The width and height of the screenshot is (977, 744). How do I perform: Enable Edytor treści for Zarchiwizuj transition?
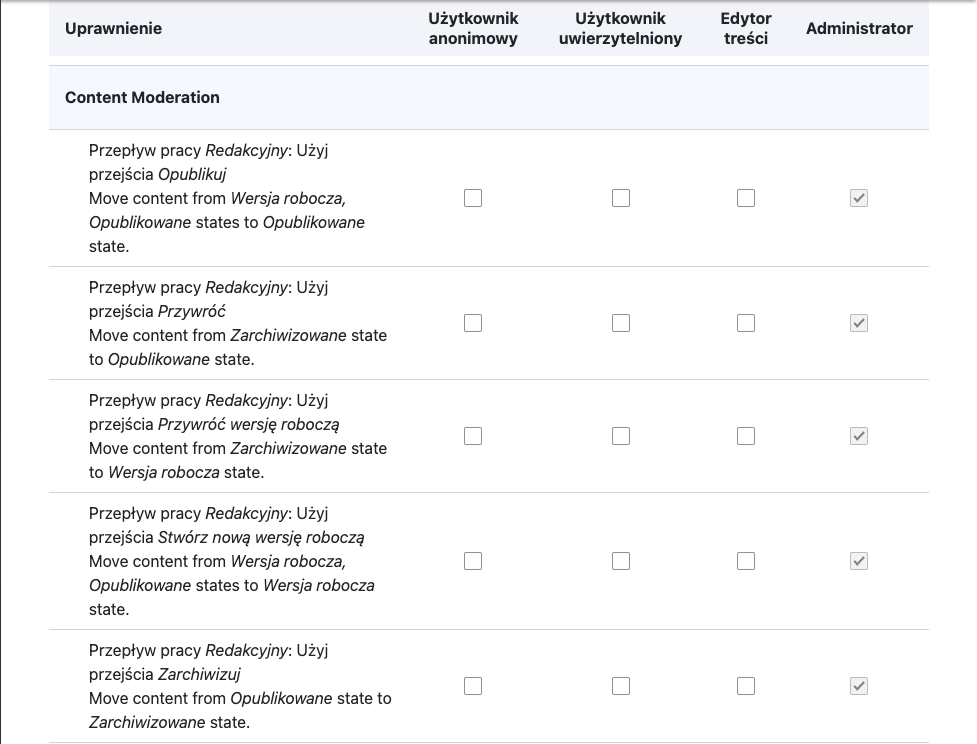point(746,686)
